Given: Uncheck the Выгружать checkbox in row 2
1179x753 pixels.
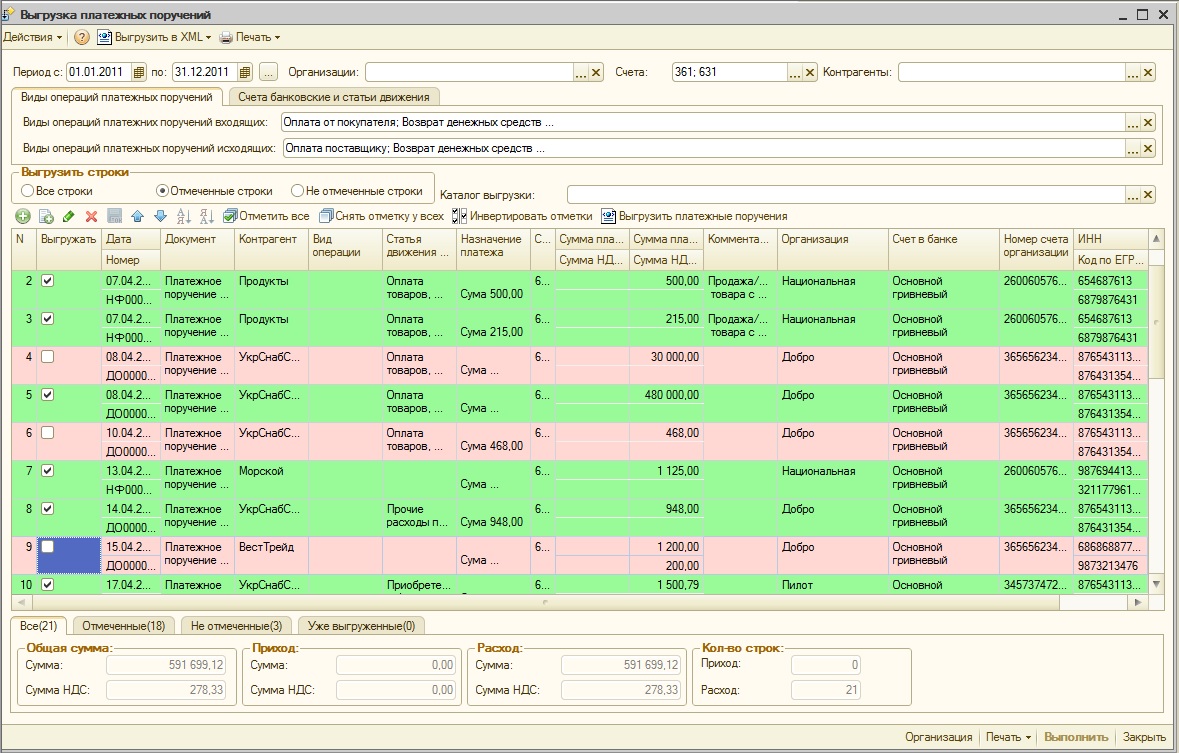Looking at the screenshot, I should 47,281.
